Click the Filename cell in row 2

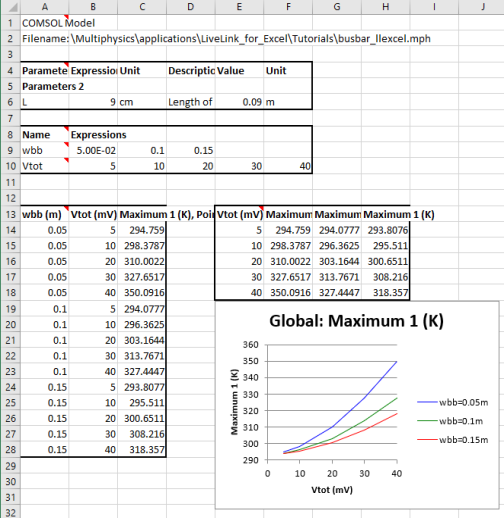44,39
